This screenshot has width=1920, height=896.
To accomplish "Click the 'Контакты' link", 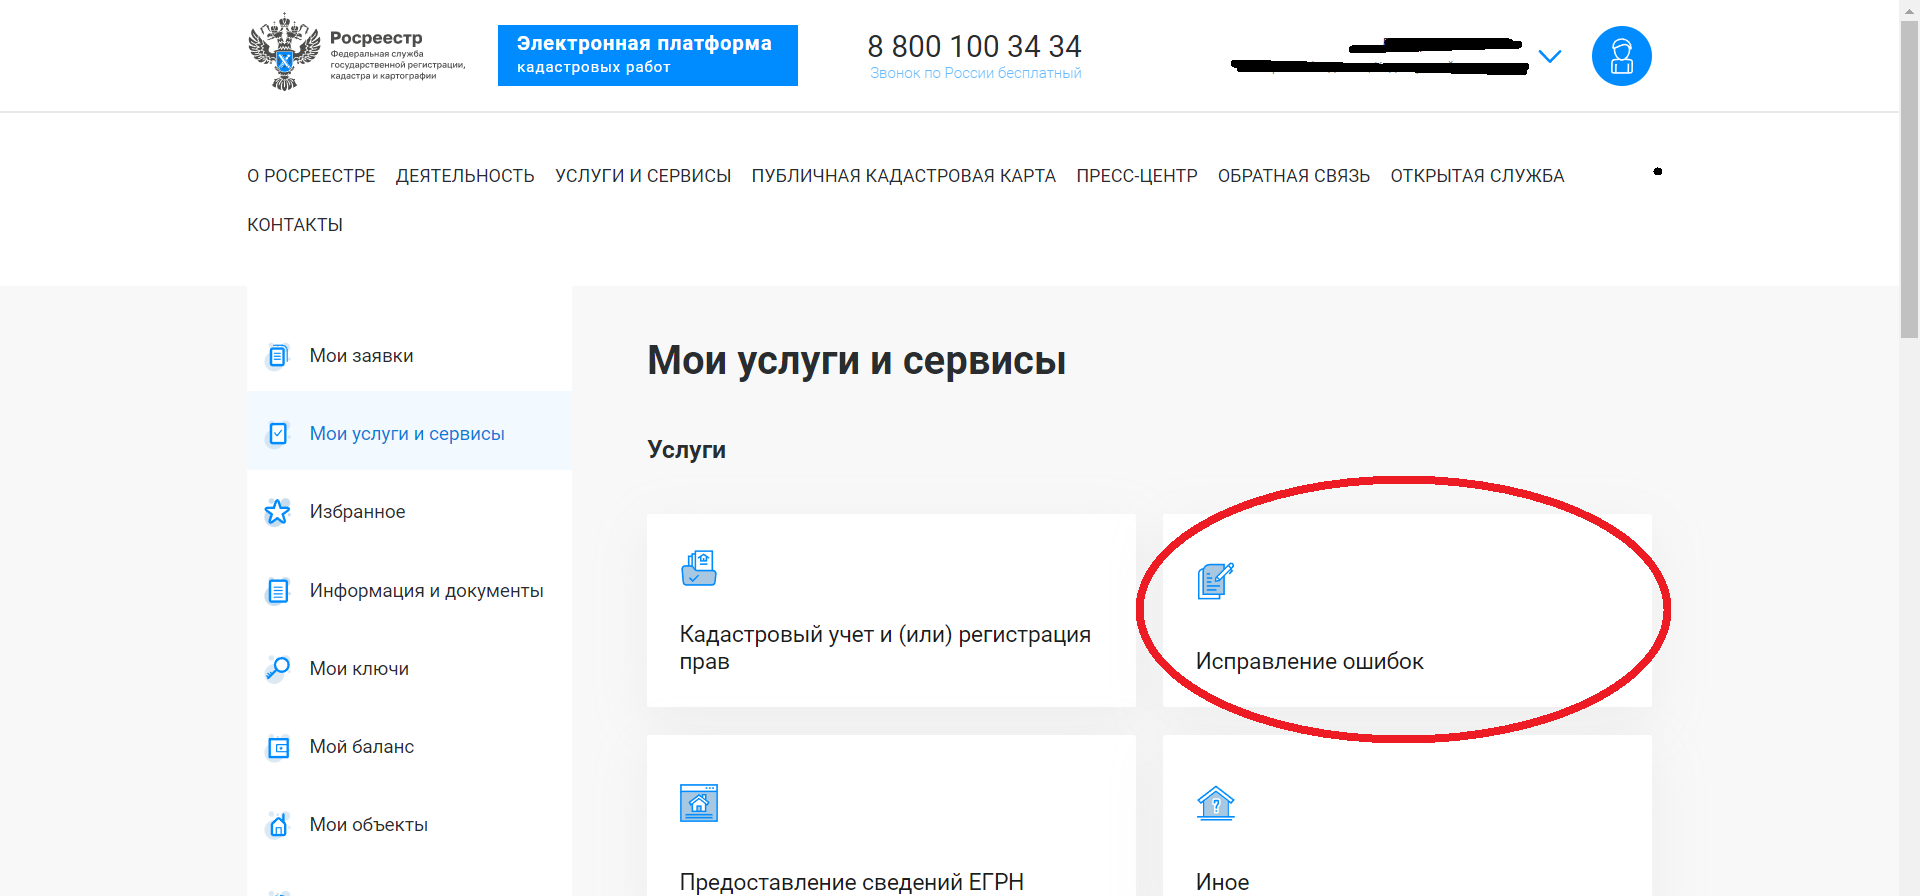I will tap(295, 225).
